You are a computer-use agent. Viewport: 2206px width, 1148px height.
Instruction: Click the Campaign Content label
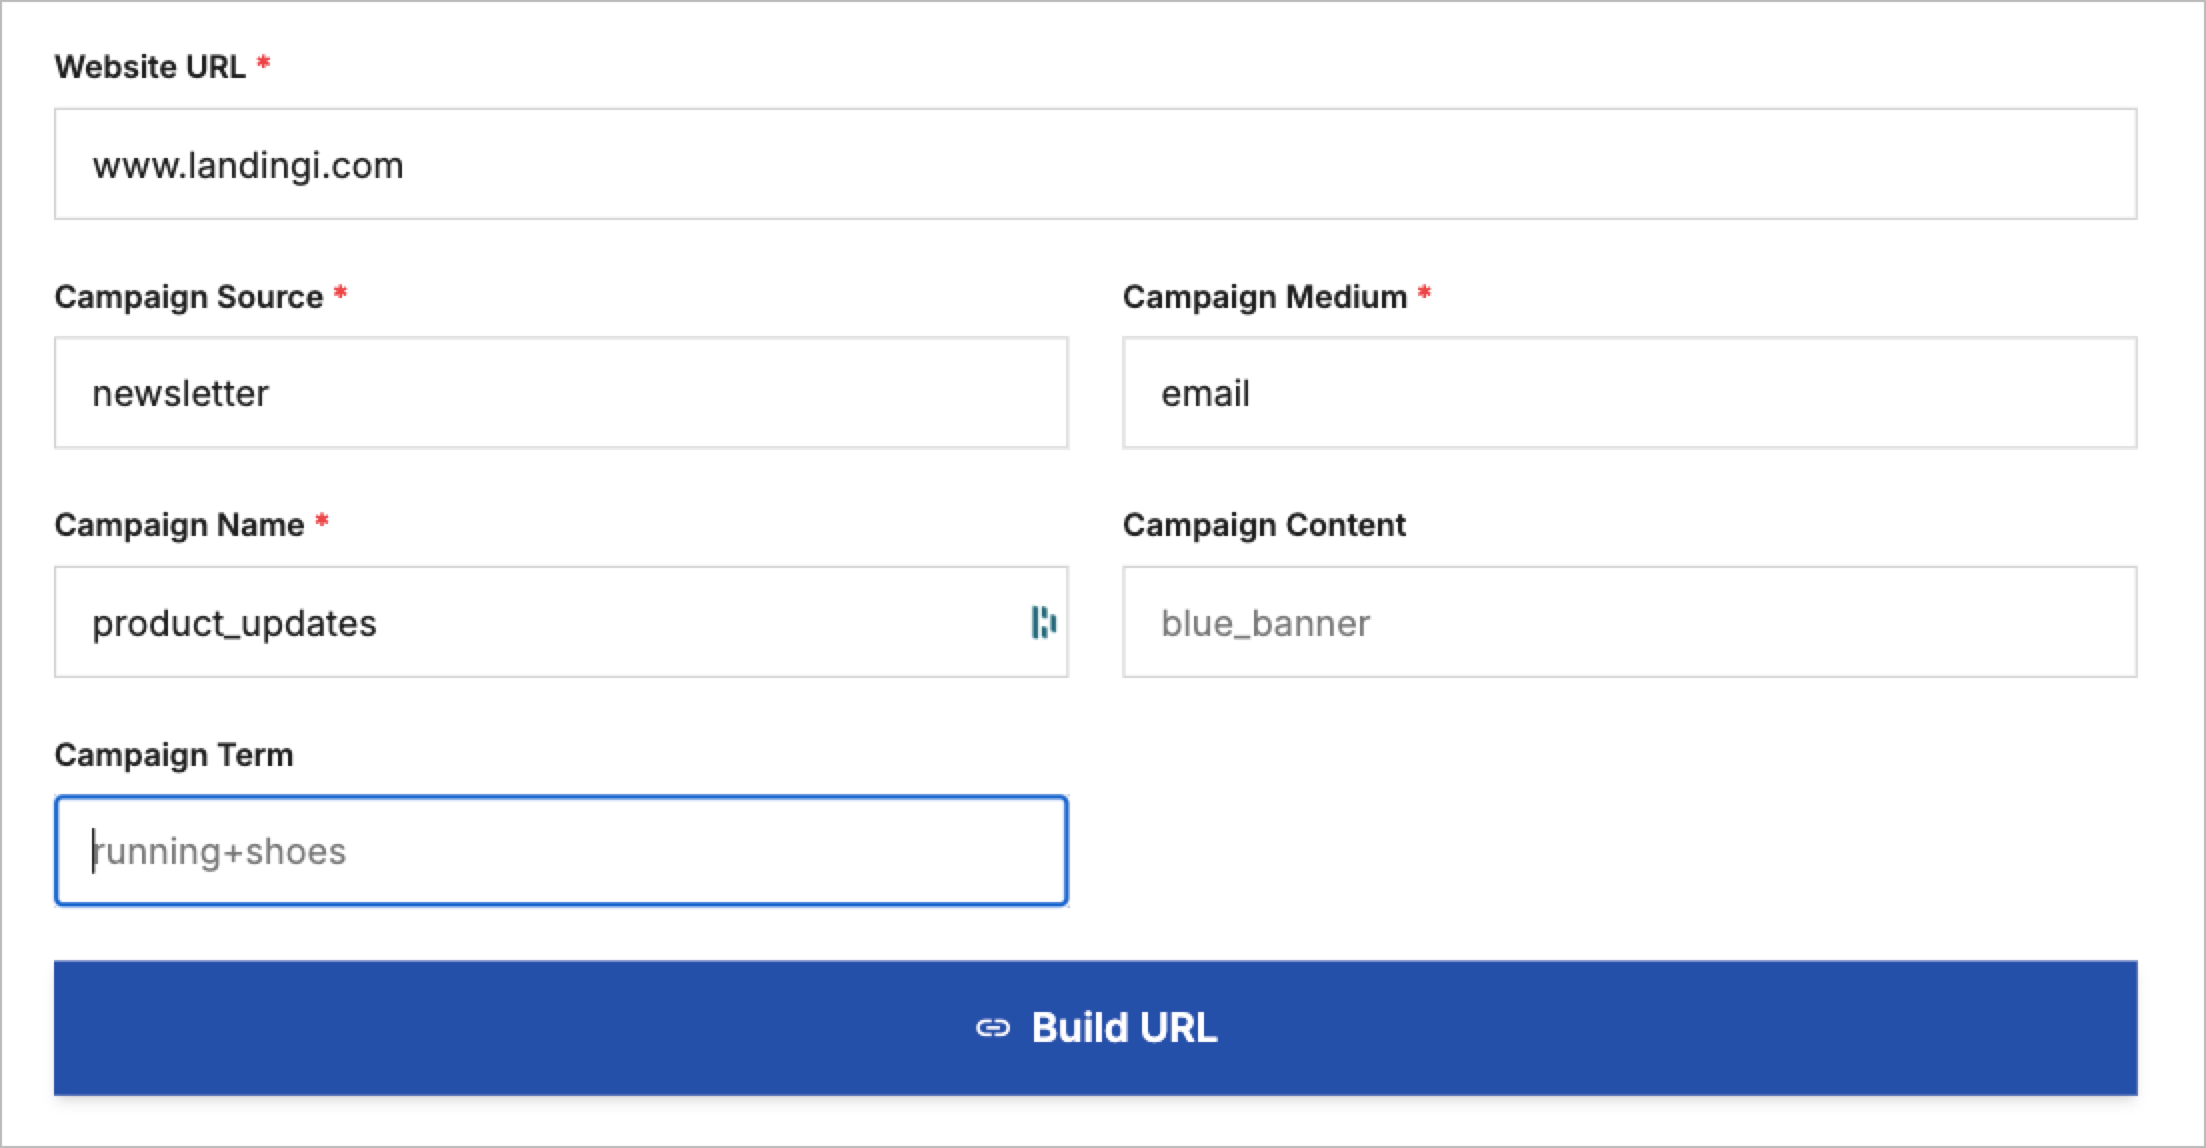click(x=1264, y=525)
